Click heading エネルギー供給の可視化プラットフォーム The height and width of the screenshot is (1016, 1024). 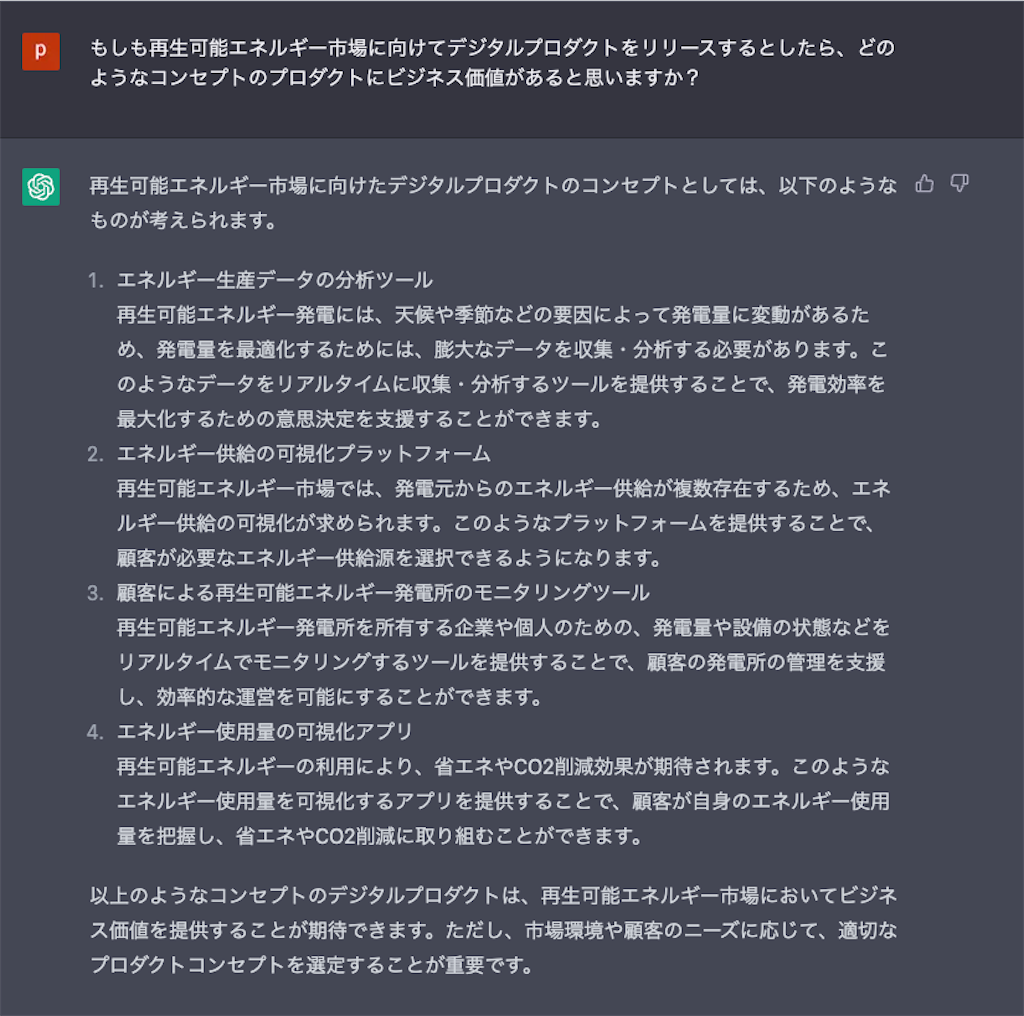point(304,454)
